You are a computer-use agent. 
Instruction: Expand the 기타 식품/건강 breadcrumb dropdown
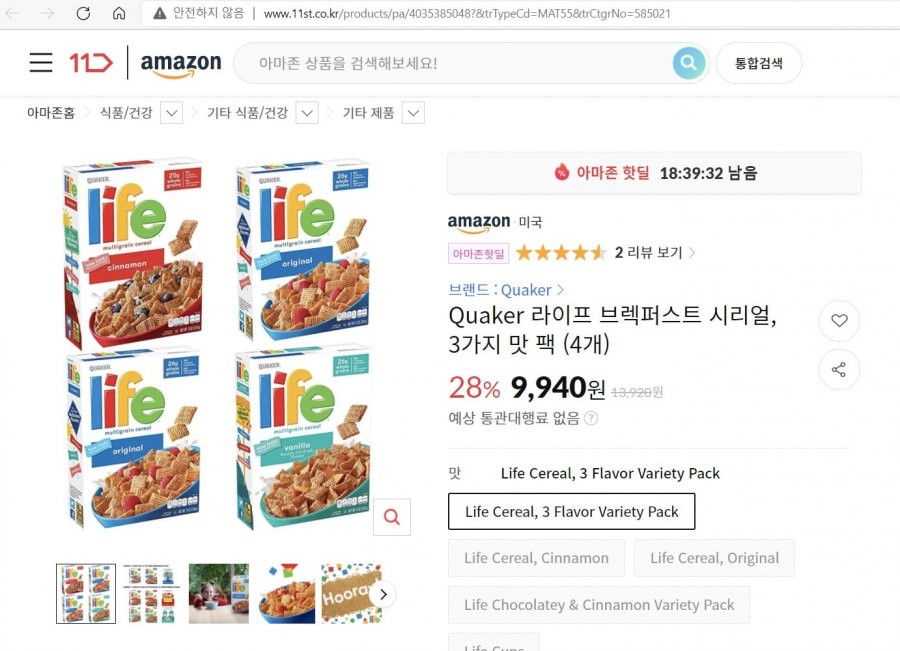pos(307,113)
